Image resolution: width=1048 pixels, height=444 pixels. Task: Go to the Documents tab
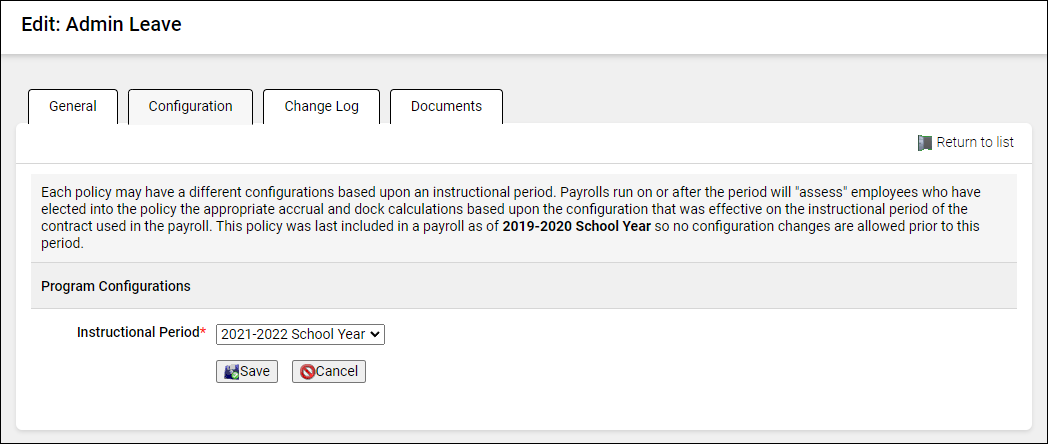tap(446, 106)
